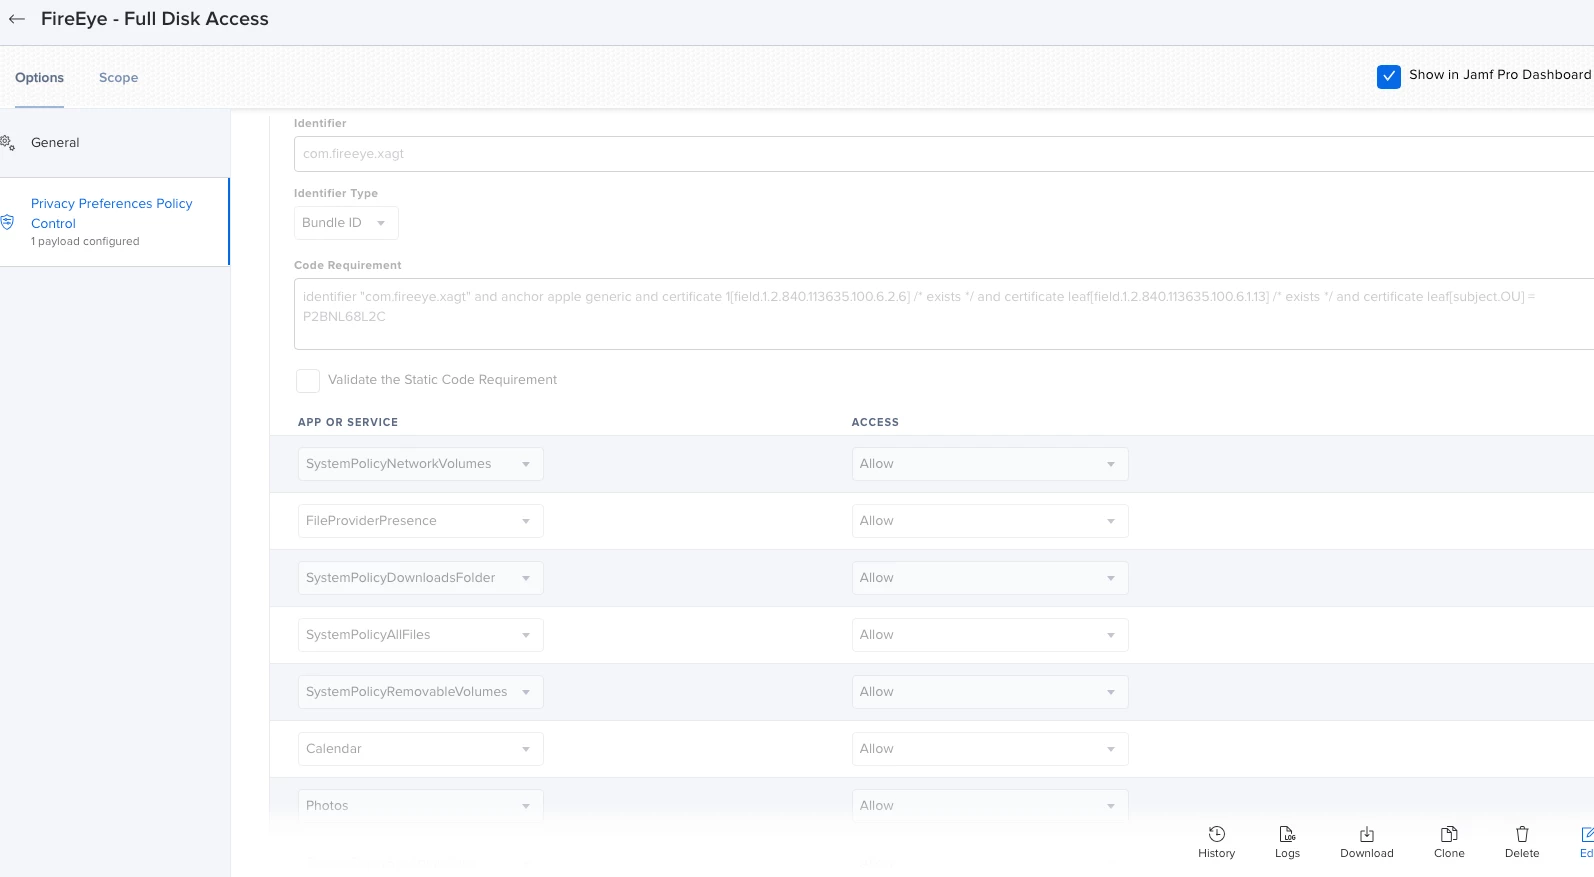Open the SystemPolicyDownloadsFolder service dropdown

coord(421,578)
